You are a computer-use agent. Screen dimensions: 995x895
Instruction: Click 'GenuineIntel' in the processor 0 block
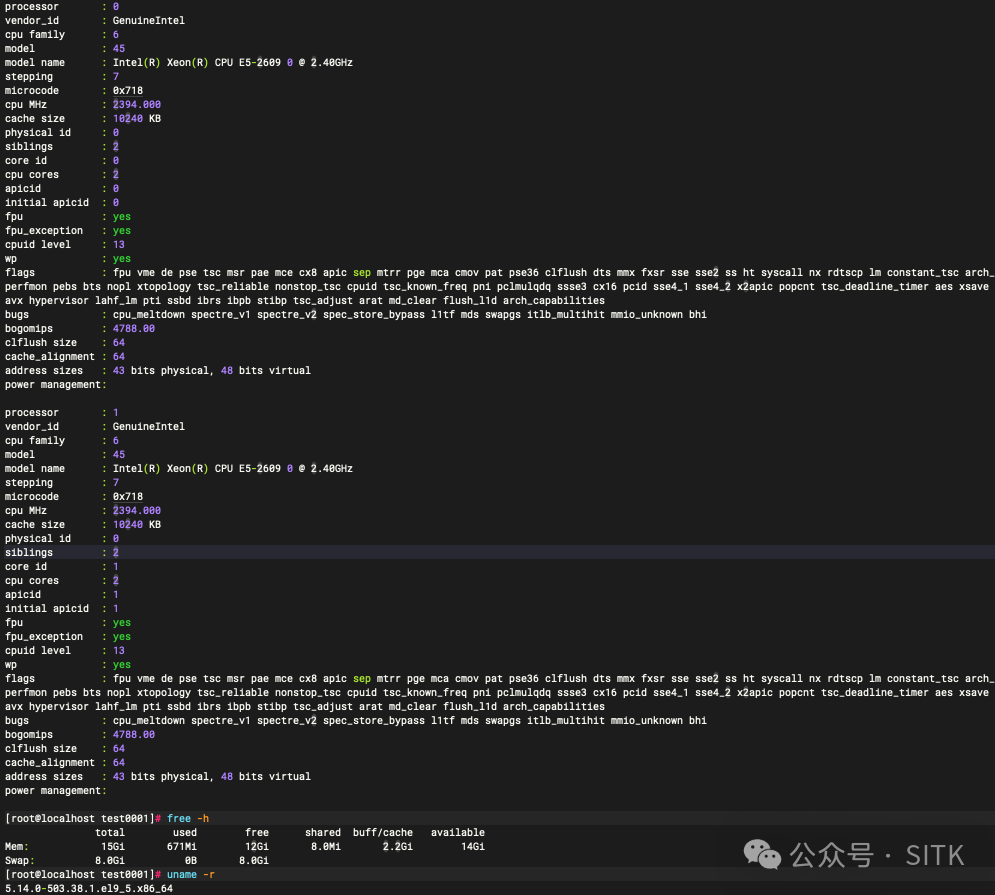[148, 20]
